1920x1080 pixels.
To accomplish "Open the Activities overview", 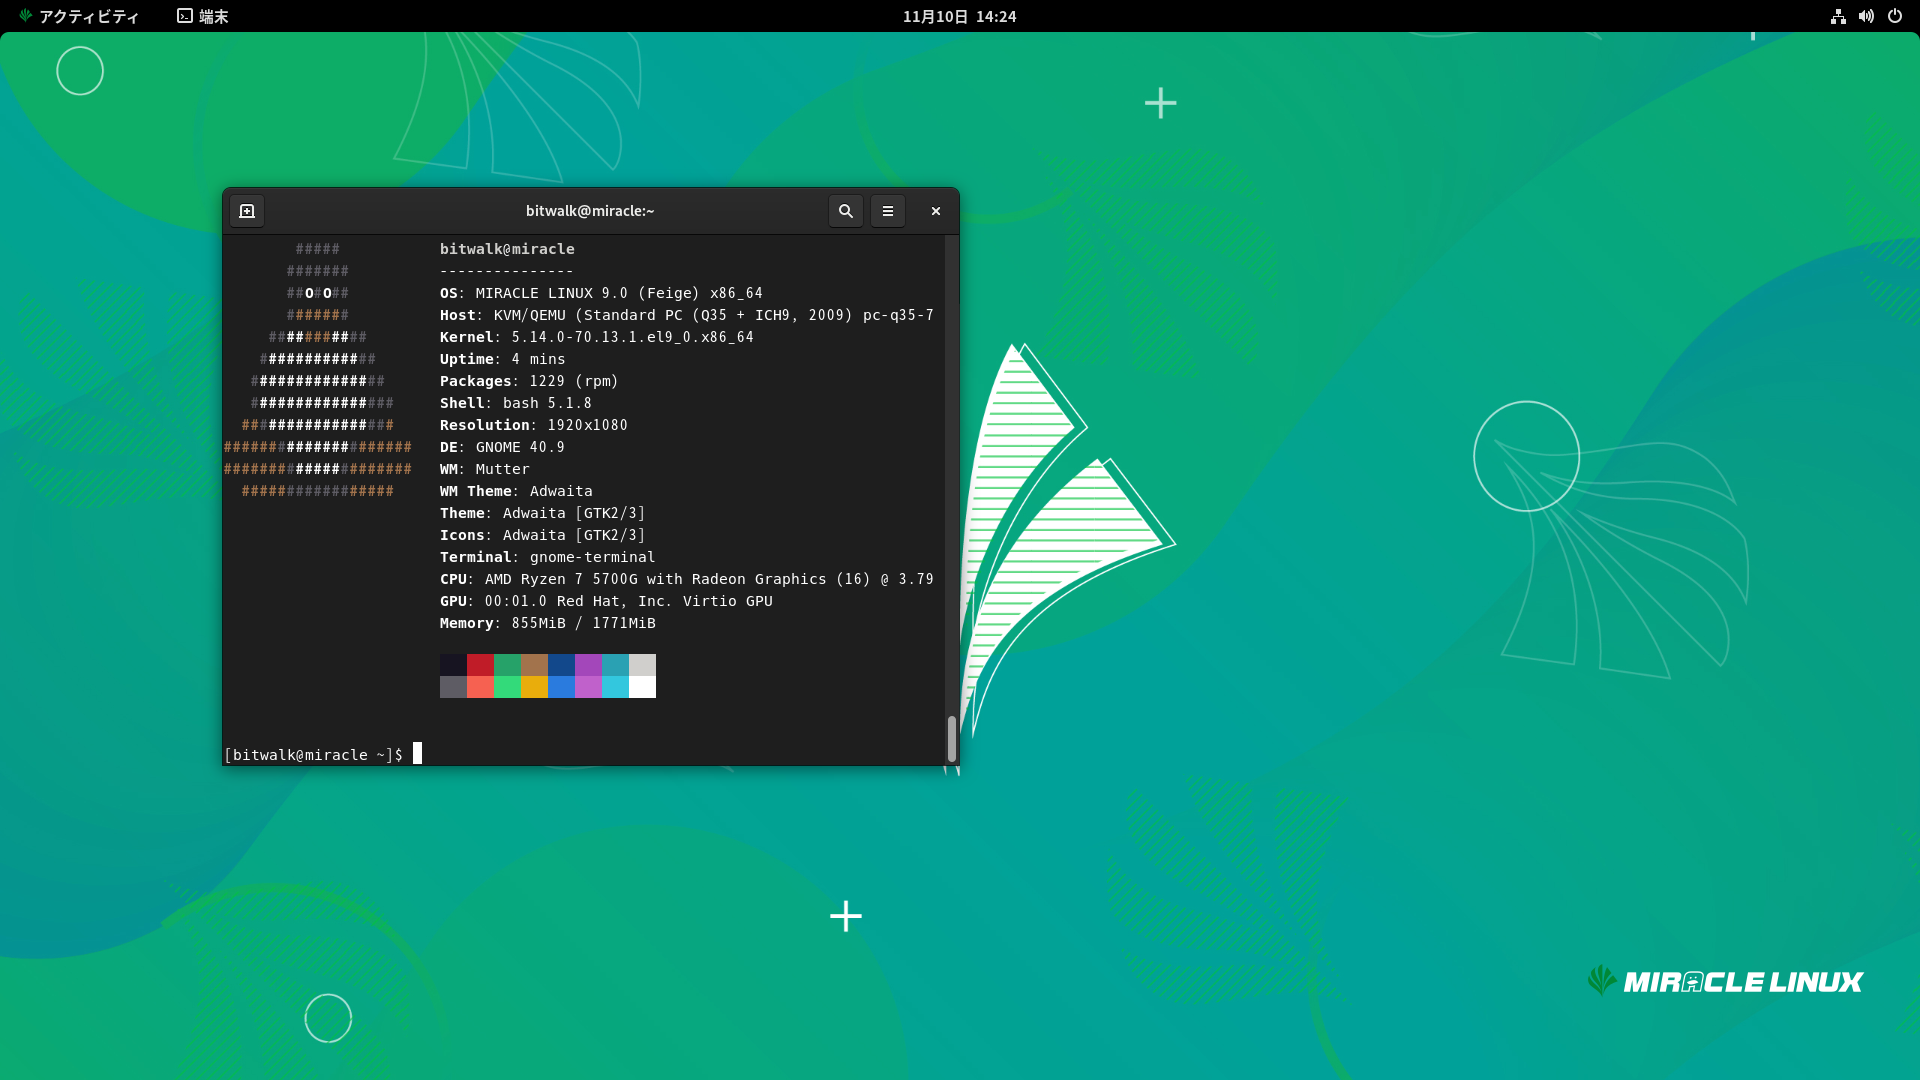I will [88, 16].
